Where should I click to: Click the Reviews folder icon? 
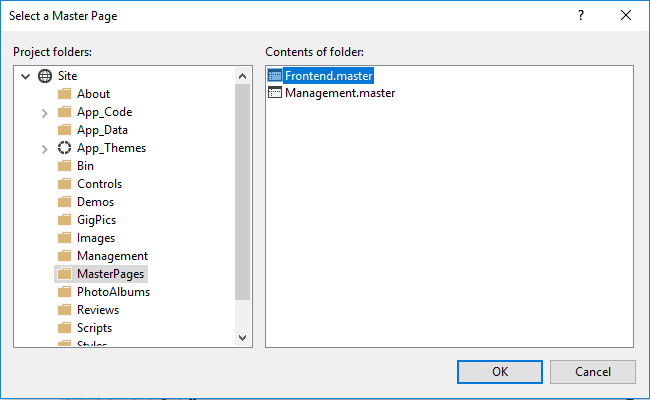pos(65,310)
